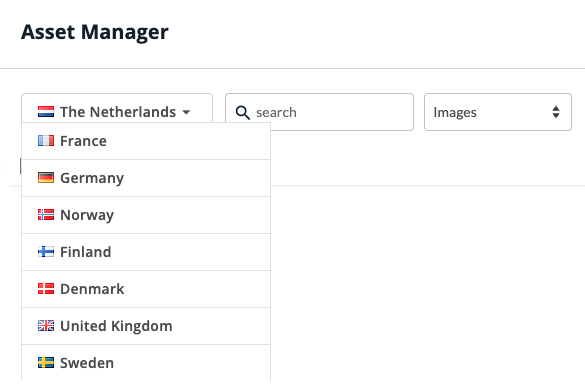Select Finland menu entry

pos(146,252)
